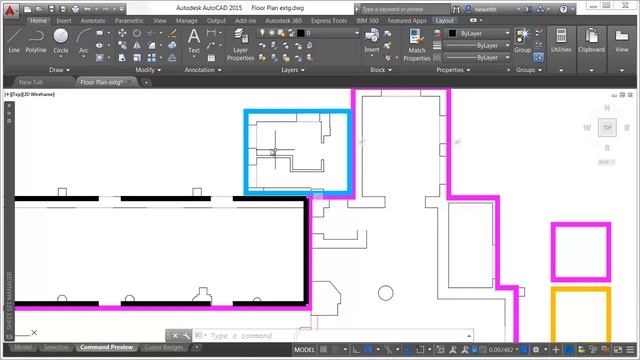
Task: Click the Help question mark icon
Action: pos(563,9)
